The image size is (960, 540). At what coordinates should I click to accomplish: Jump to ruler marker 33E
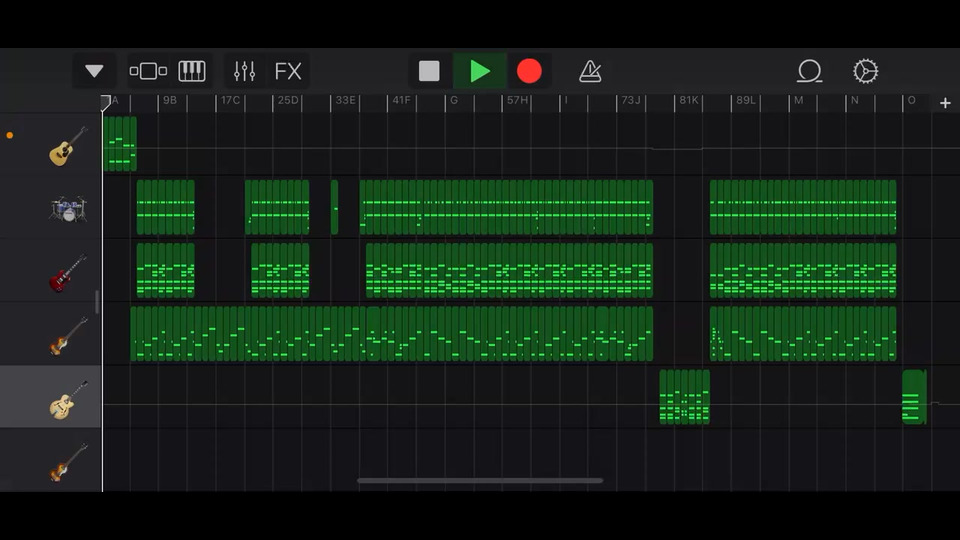click(345, 100)
